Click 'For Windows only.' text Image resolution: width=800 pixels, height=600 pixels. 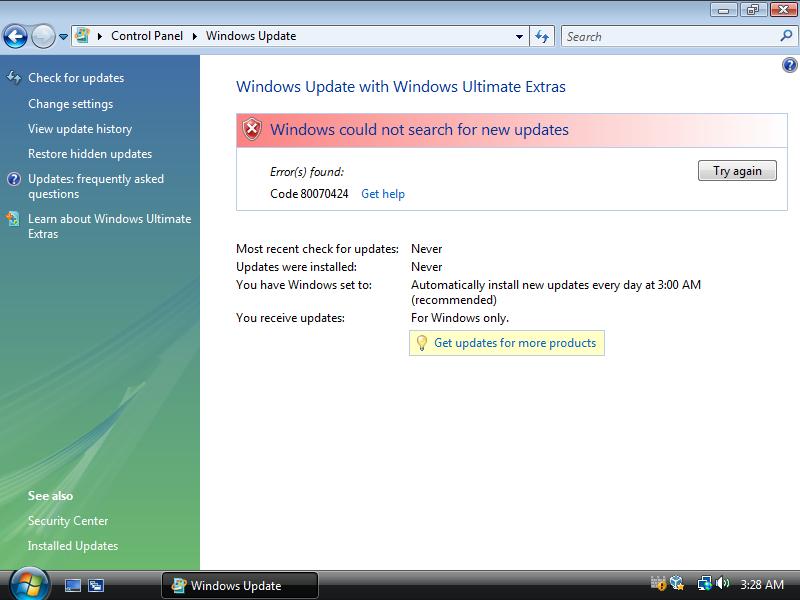[x=460, y=318]
